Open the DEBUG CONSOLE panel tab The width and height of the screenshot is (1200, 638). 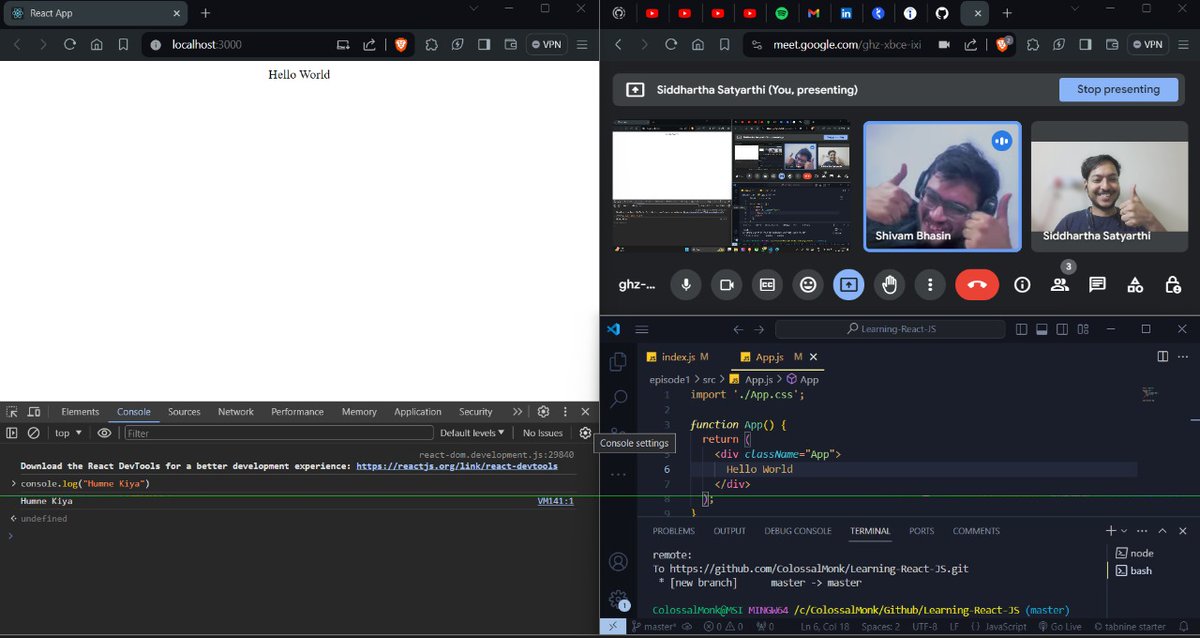pyautogui.click(x=798, y=531)
